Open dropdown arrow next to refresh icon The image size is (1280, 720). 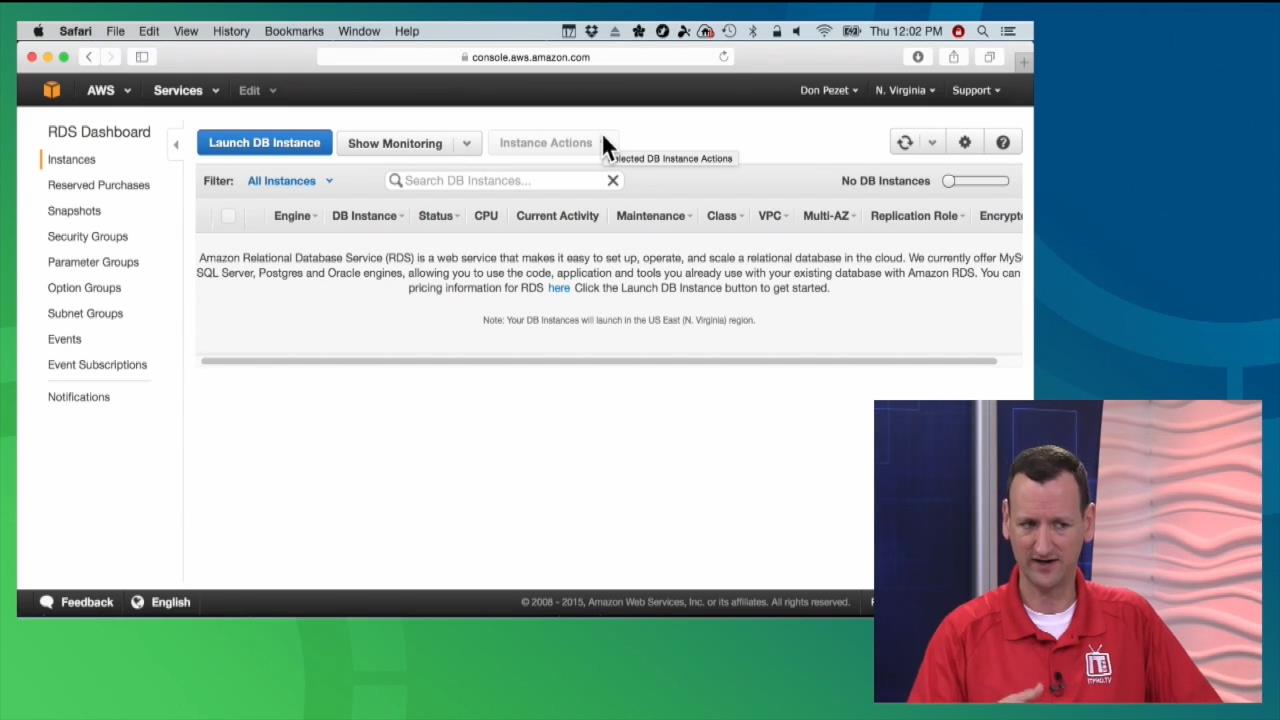[x=932, y=143]
